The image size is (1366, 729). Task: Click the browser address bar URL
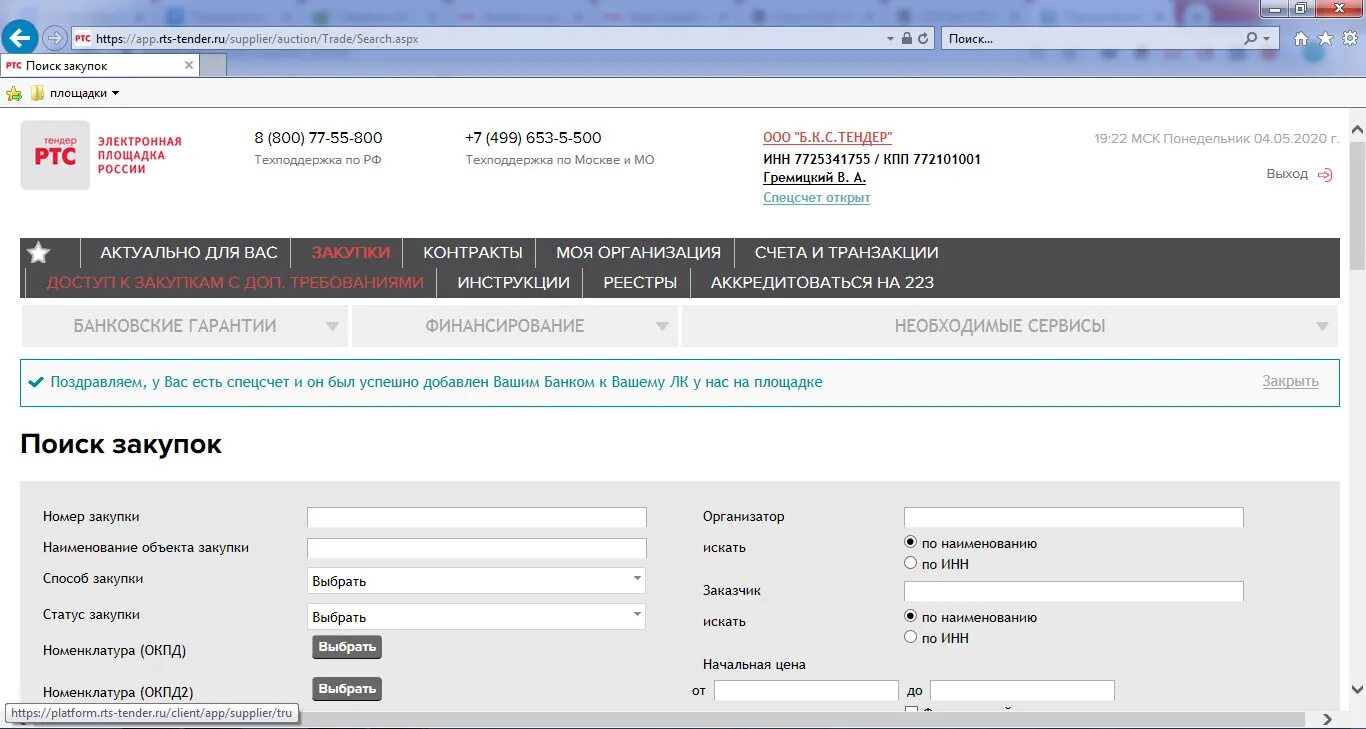click(257, 39)
